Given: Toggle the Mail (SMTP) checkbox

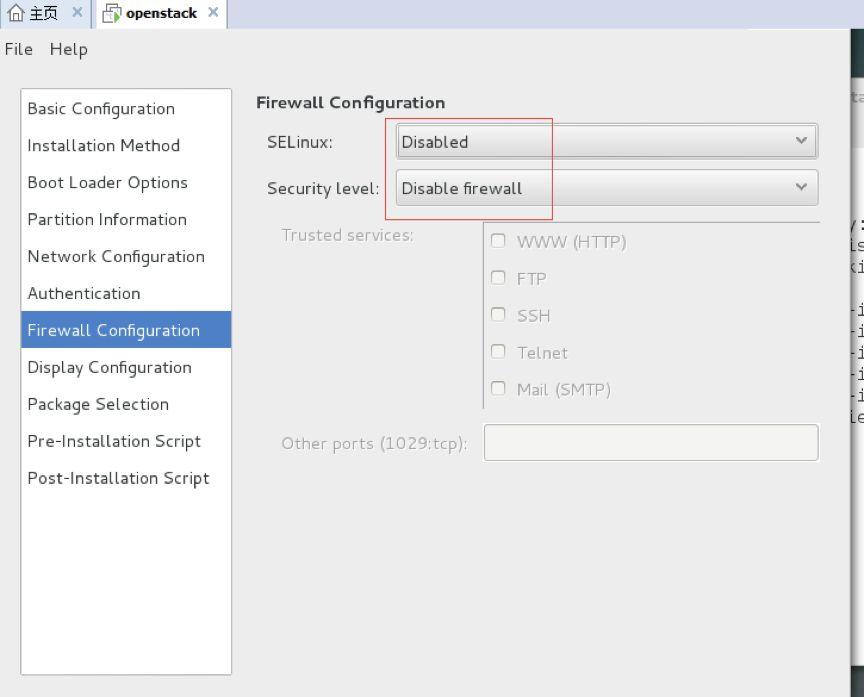Looking at the screenshot, I should pyautogui.click(x=498, y=389).
